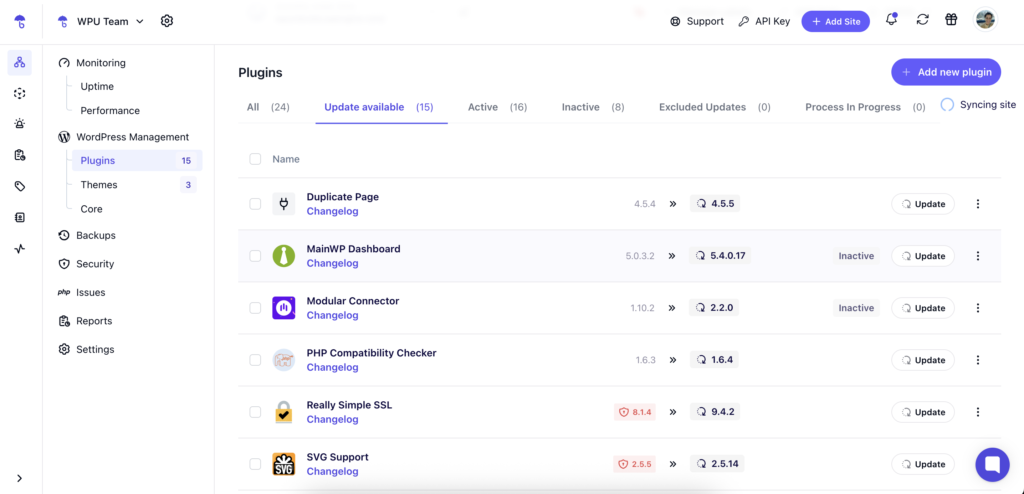1024x494 pixels.
Task: Go to Backups in sidebar
Action: 86,235
